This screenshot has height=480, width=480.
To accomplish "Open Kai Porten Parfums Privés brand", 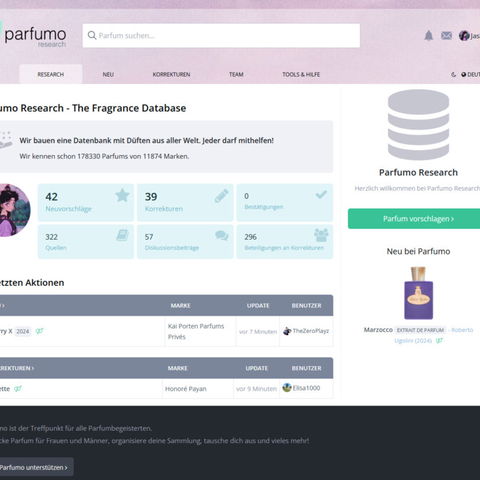I will 196,331.
